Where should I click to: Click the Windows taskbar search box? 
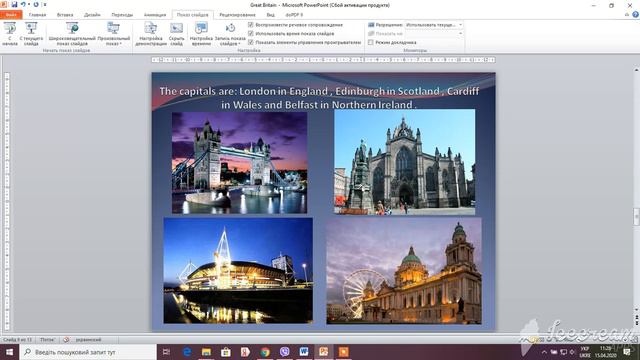tap(88, 352)
